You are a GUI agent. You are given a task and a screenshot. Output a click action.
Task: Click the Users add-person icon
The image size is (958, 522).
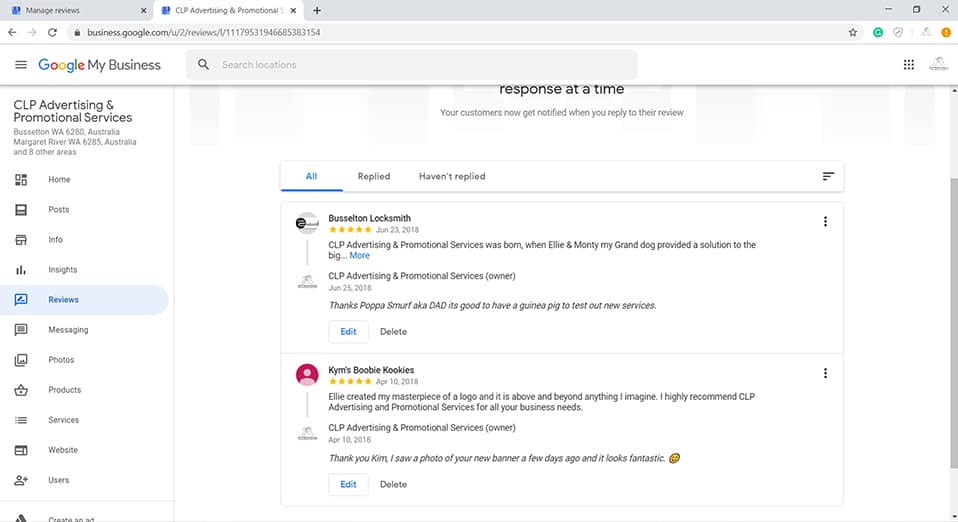click(x=21, y=480)
